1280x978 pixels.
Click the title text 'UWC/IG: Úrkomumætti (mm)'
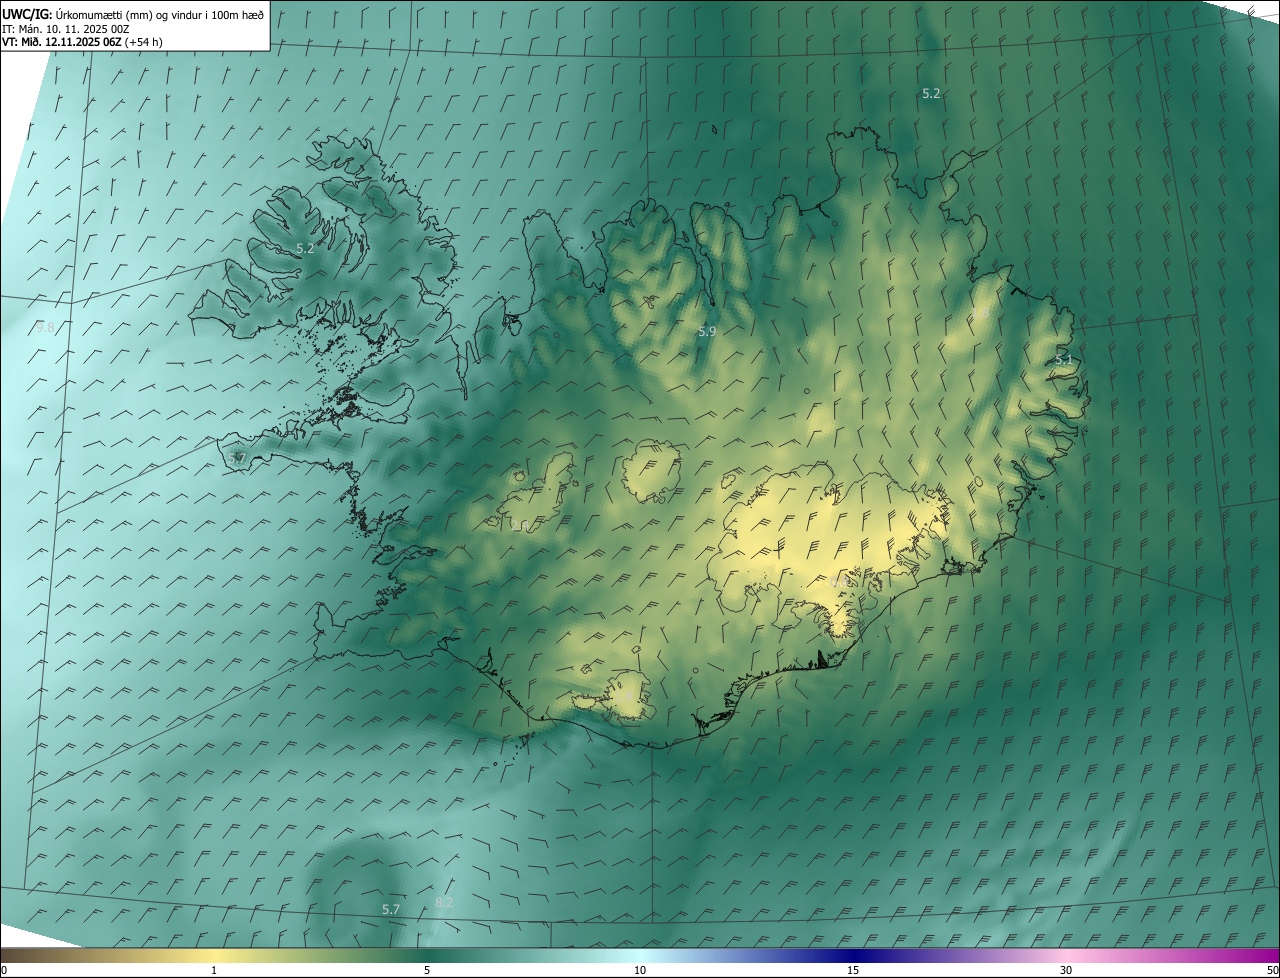tap(77, 14)
